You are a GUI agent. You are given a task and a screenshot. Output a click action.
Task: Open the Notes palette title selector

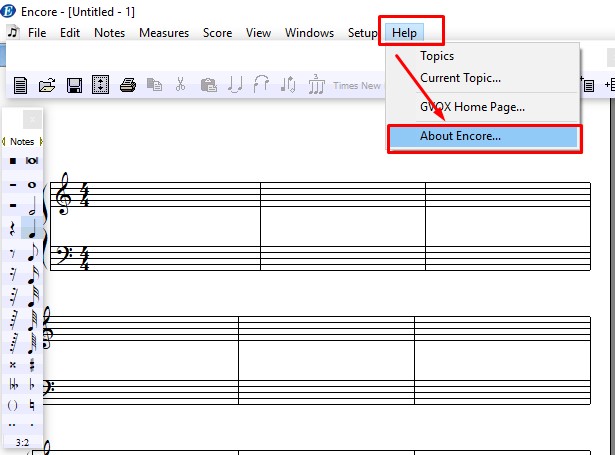point(22,141)
